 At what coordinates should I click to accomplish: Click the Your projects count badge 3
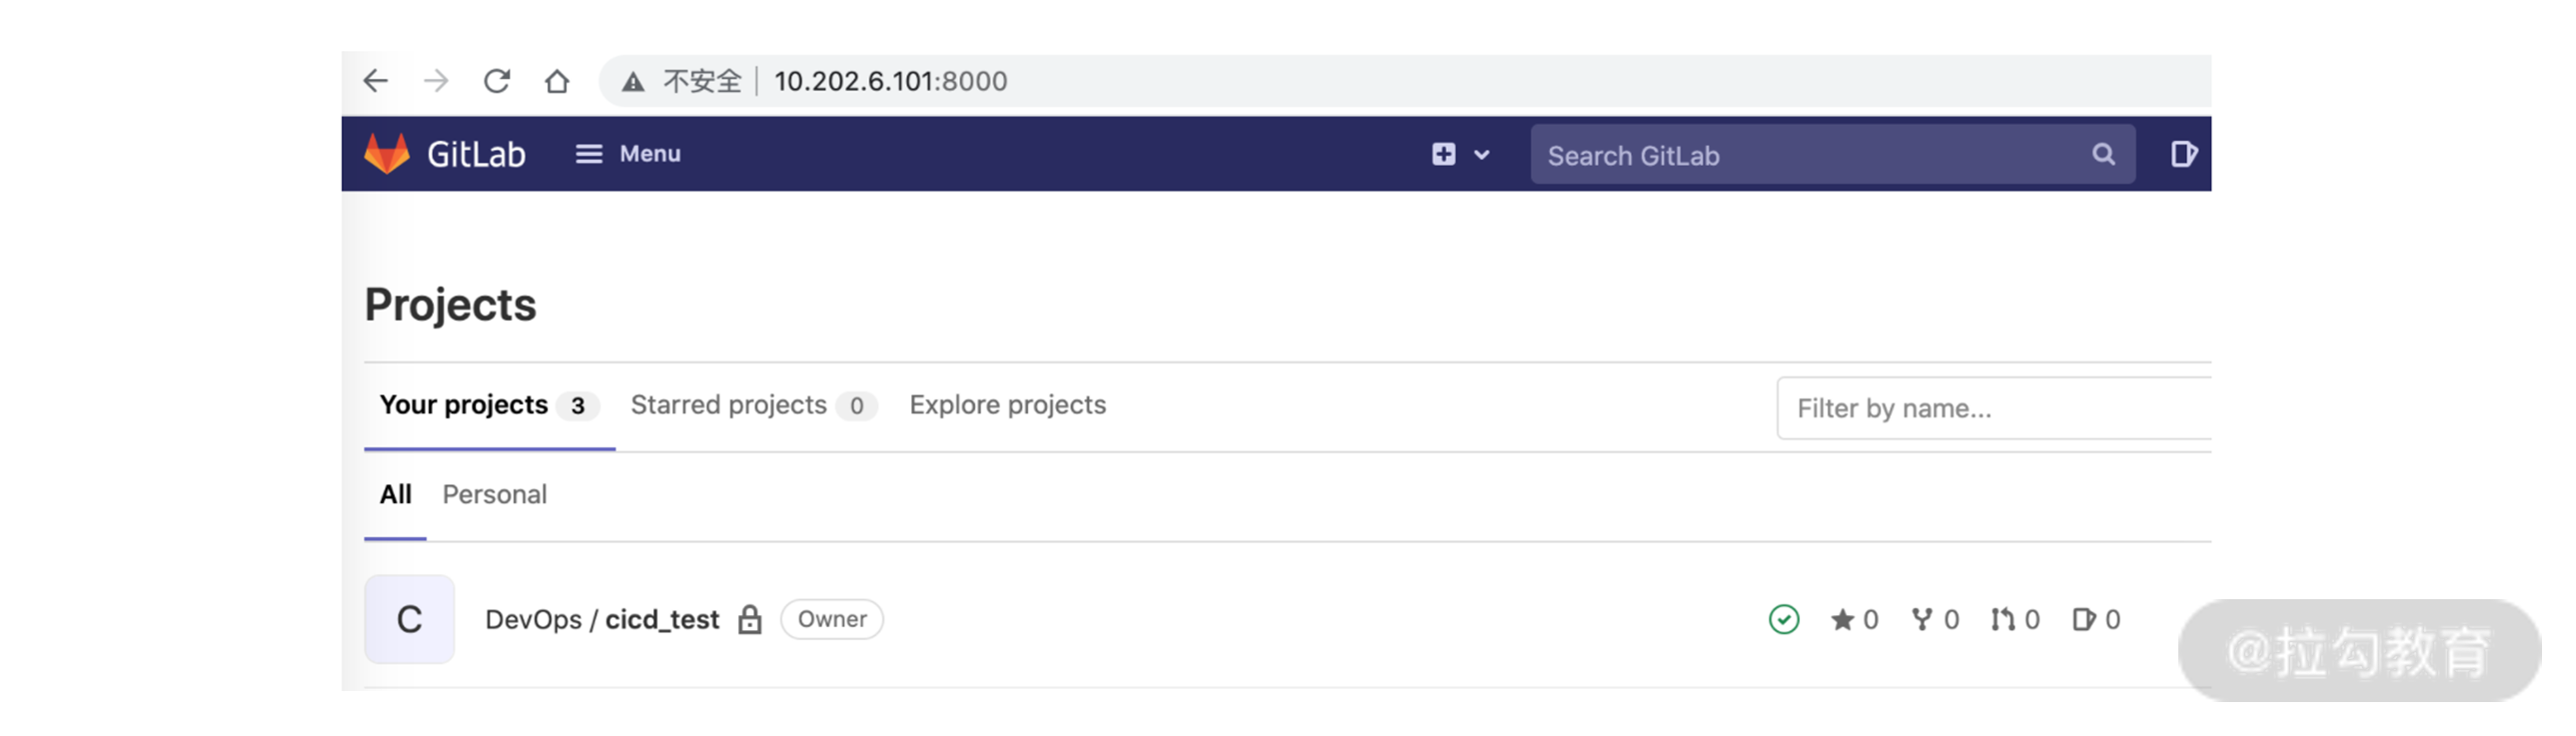pos(578,406)
